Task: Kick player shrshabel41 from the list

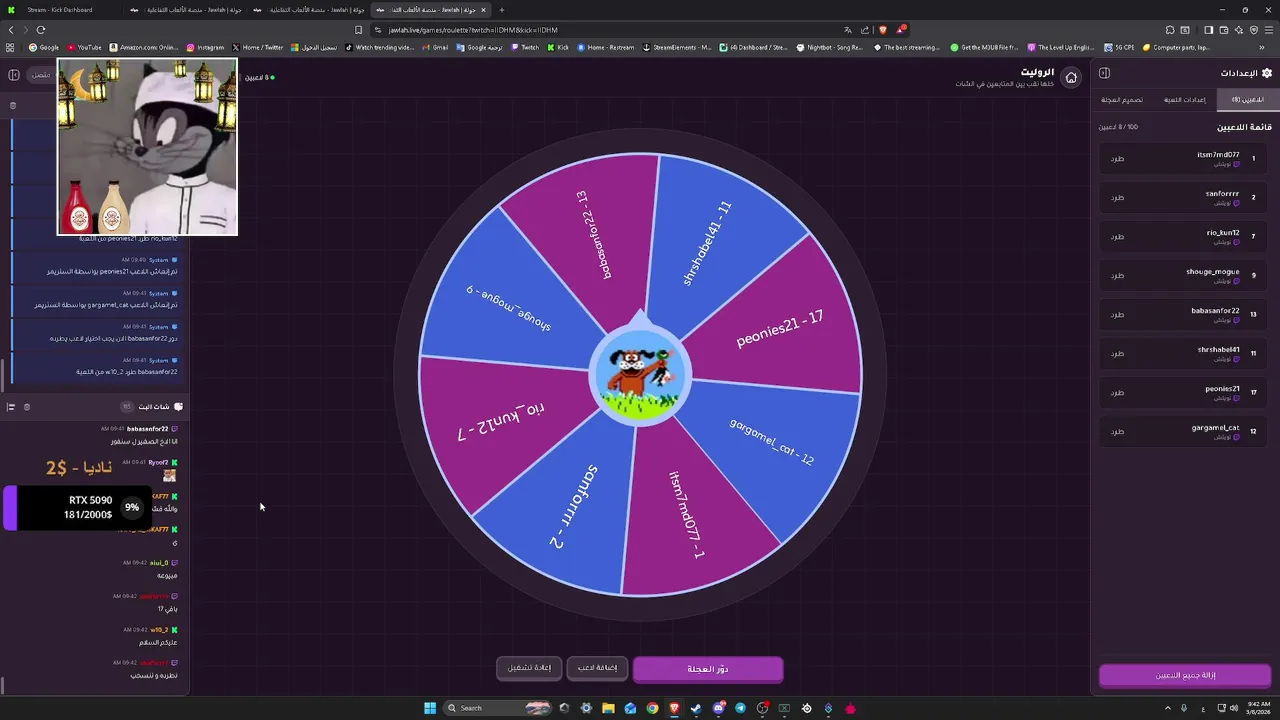Action: pos(1117,353)
